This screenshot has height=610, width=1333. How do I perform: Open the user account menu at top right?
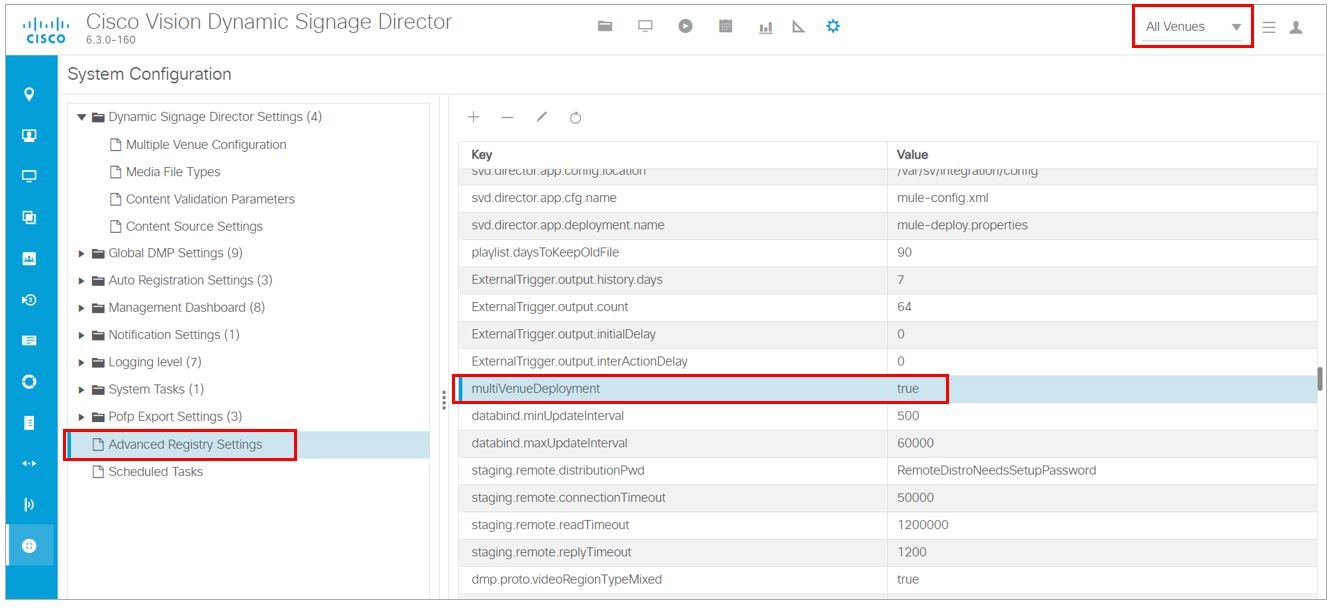[x=1297, y=27]
